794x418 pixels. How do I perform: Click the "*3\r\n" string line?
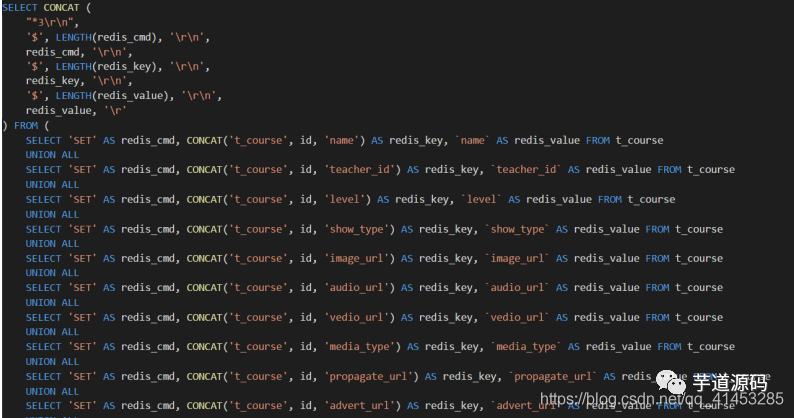(x=52, y=22)
